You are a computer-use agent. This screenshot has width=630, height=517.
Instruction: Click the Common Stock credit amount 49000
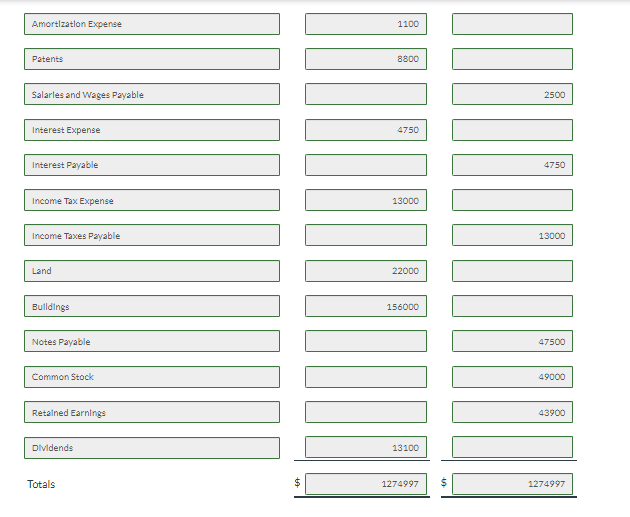(x=512, y=377)
